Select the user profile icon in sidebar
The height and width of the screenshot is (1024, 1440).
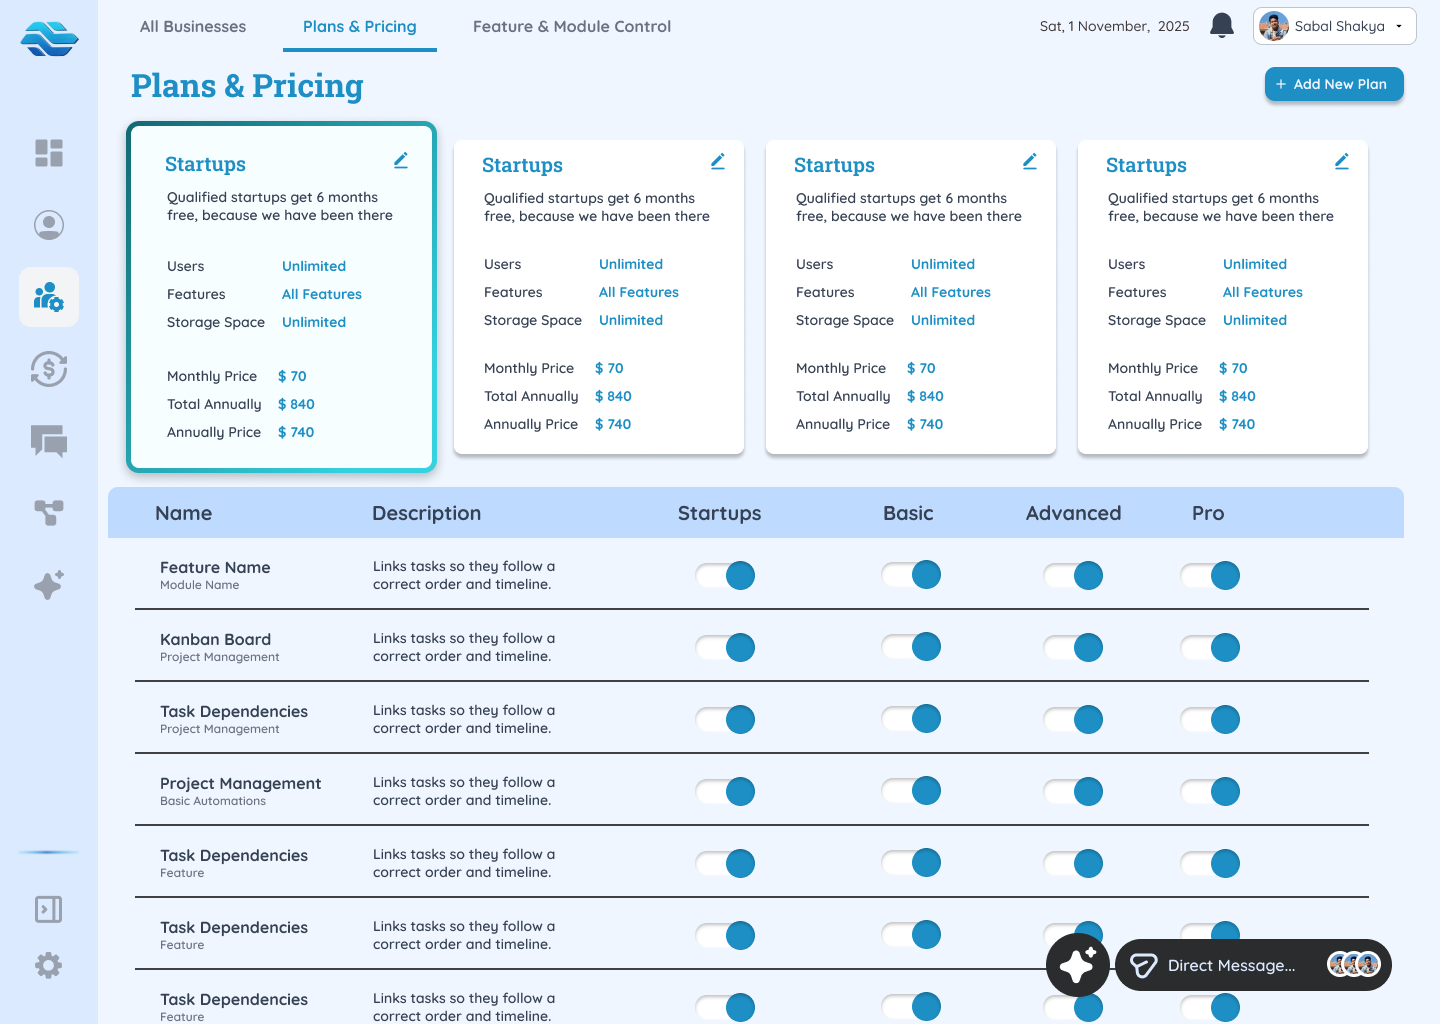(x=48, y=225)
